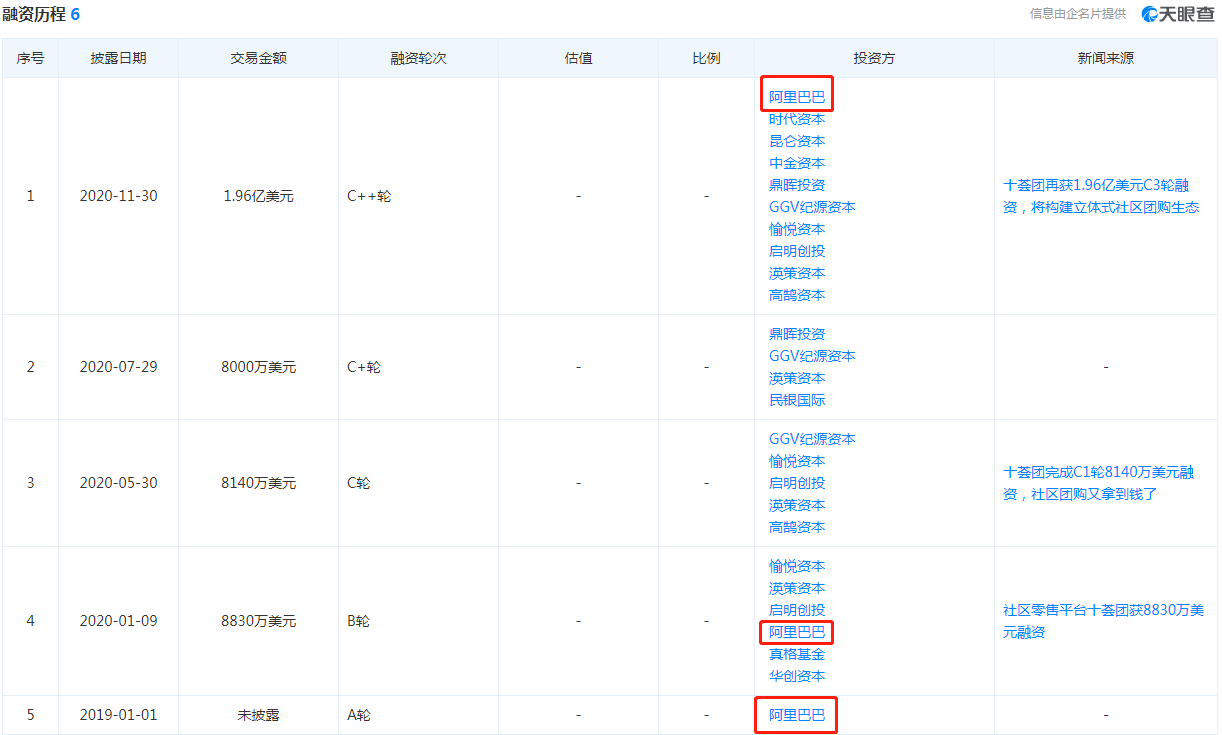The width and height of the screenshot is (1222, 735).
Task: Open 阿里巴巴 in the B轮 row
Action: pyautogui.click(x=797, y=632)
